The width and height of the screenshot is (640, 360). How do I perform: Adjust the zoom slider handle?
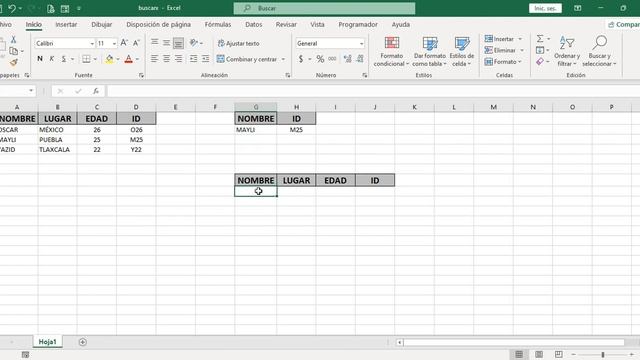point(603,355)
